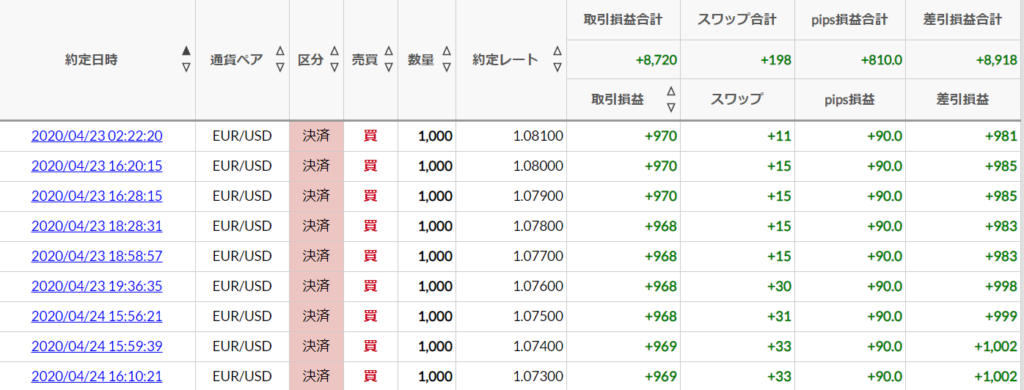This screenshot has width=1024, height=390.
Task: Sort 売買 column ascending via up arrow
Action: 388,51
